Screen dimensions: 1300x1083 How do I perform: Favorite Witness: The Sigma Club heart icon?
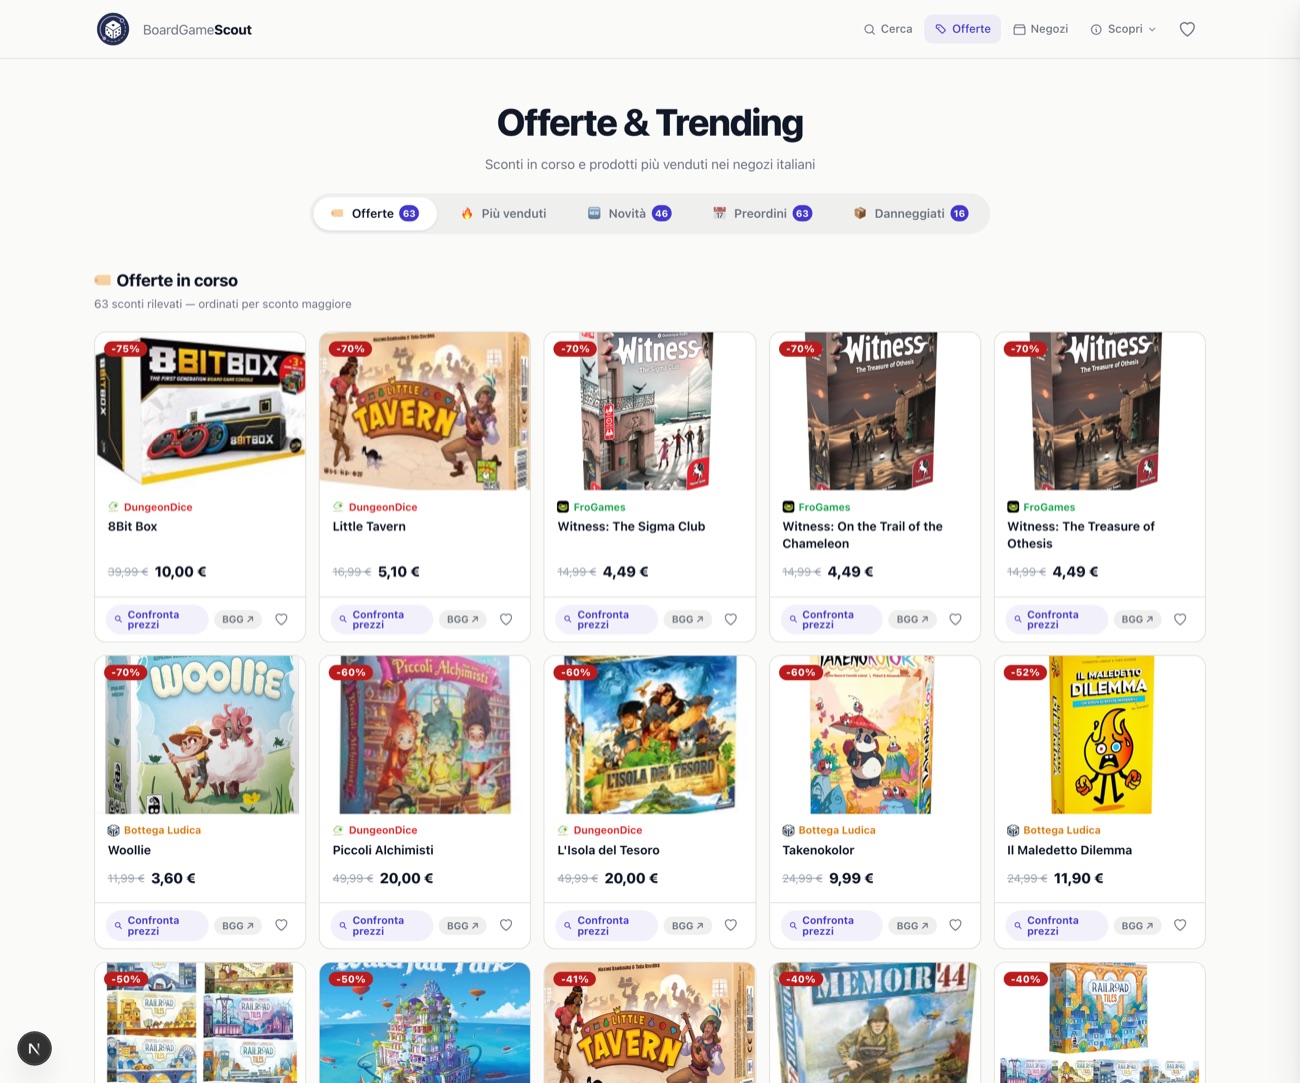tap(731, 619)
